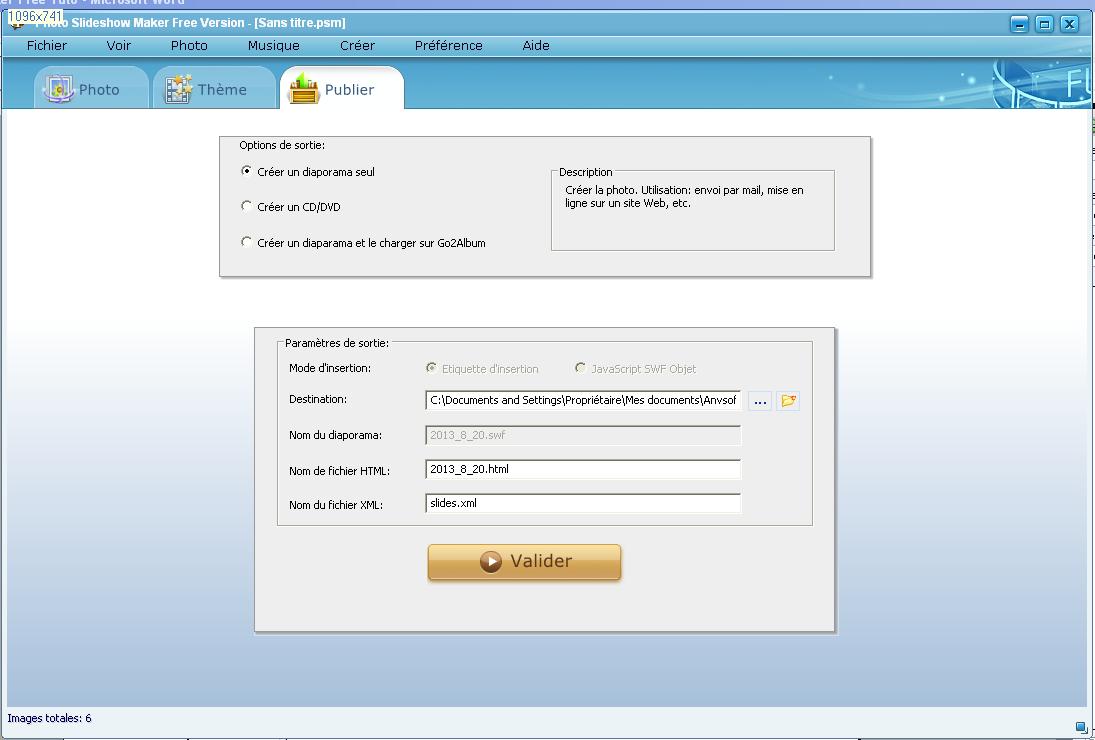Open the Fichier menu
The image size is (1095, 740).
coord(47,45)
